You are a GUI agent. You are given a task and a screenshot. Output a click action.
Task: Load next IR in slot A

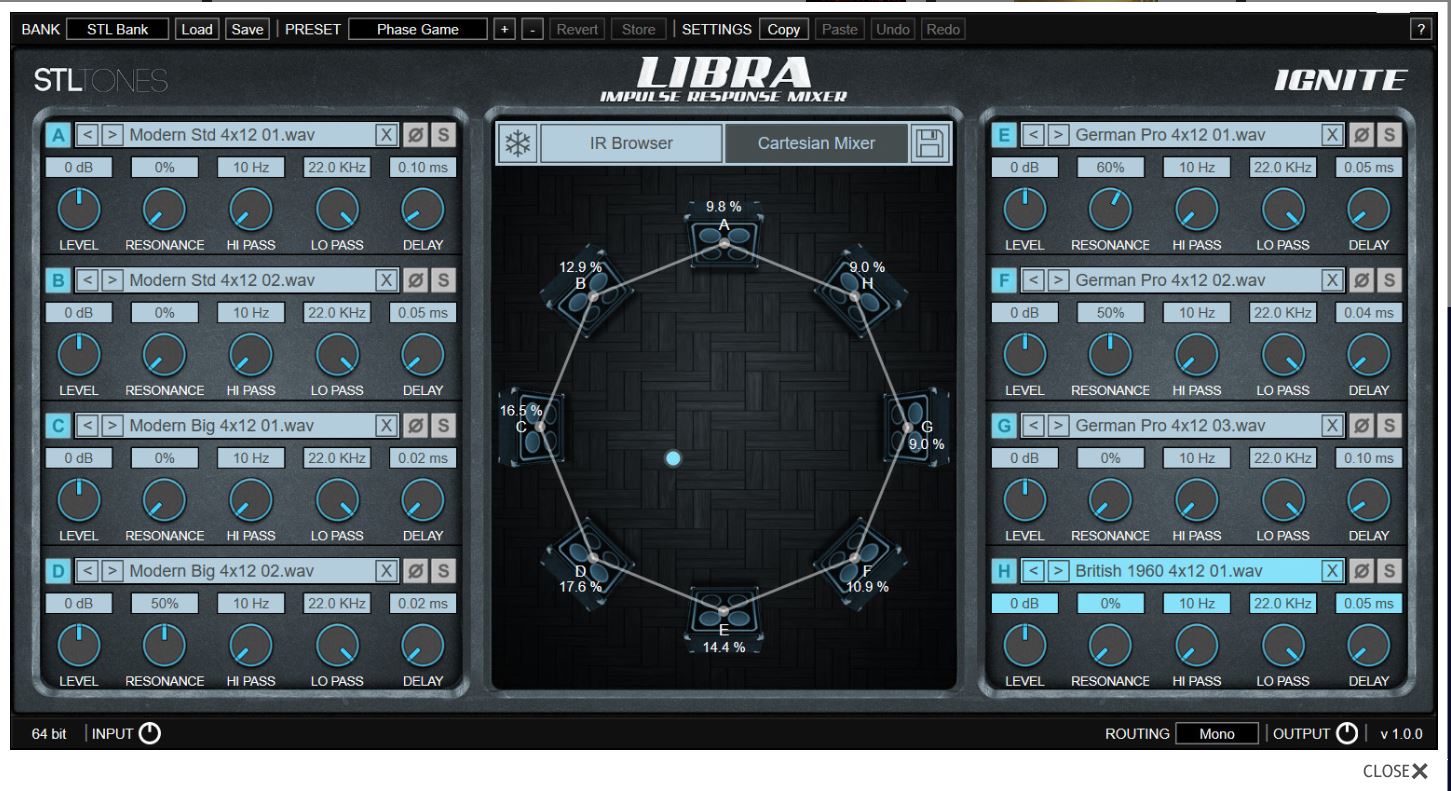coord(111,135)
